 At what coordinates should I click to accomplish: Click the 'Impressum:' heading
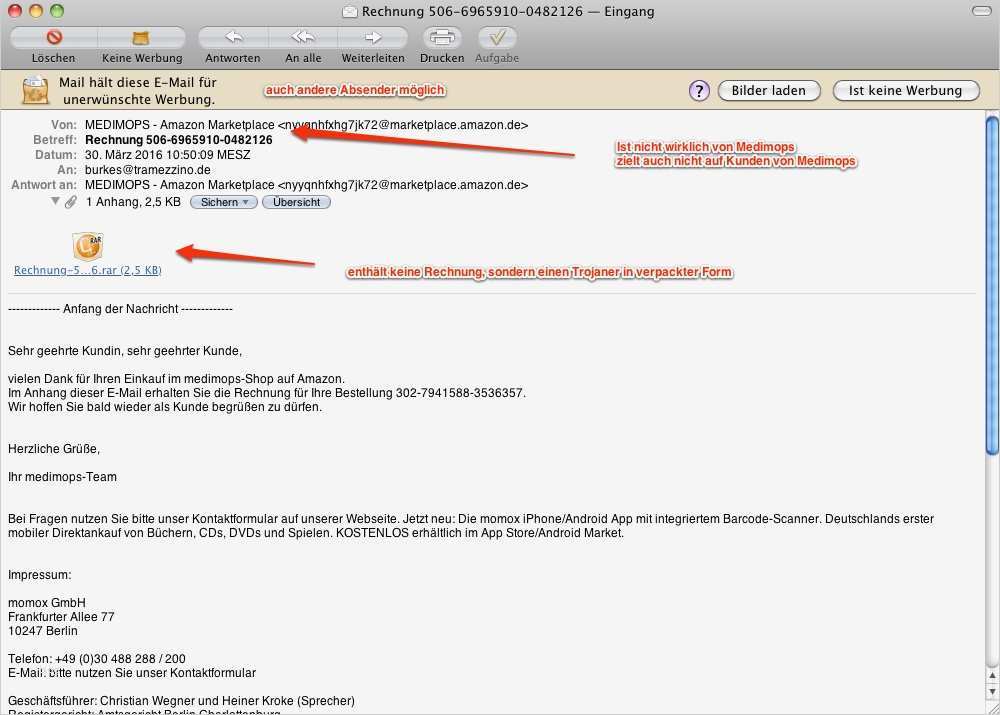[x=40, y=575]
